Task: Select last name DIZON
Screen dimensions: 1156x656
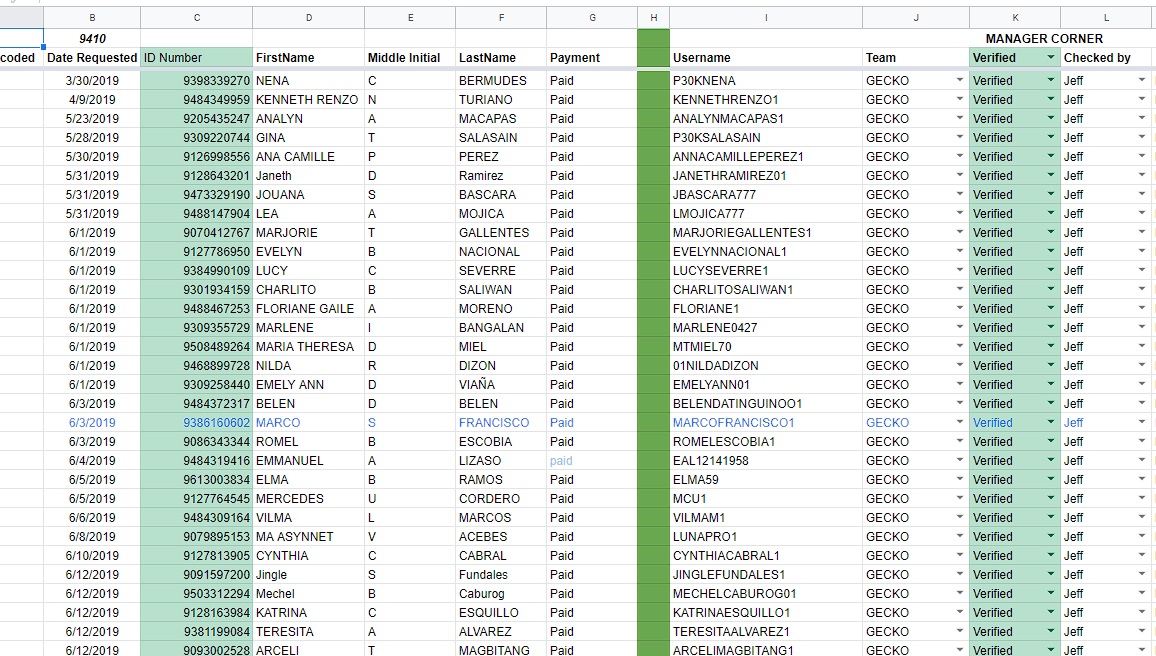Action: coord(501,366)
